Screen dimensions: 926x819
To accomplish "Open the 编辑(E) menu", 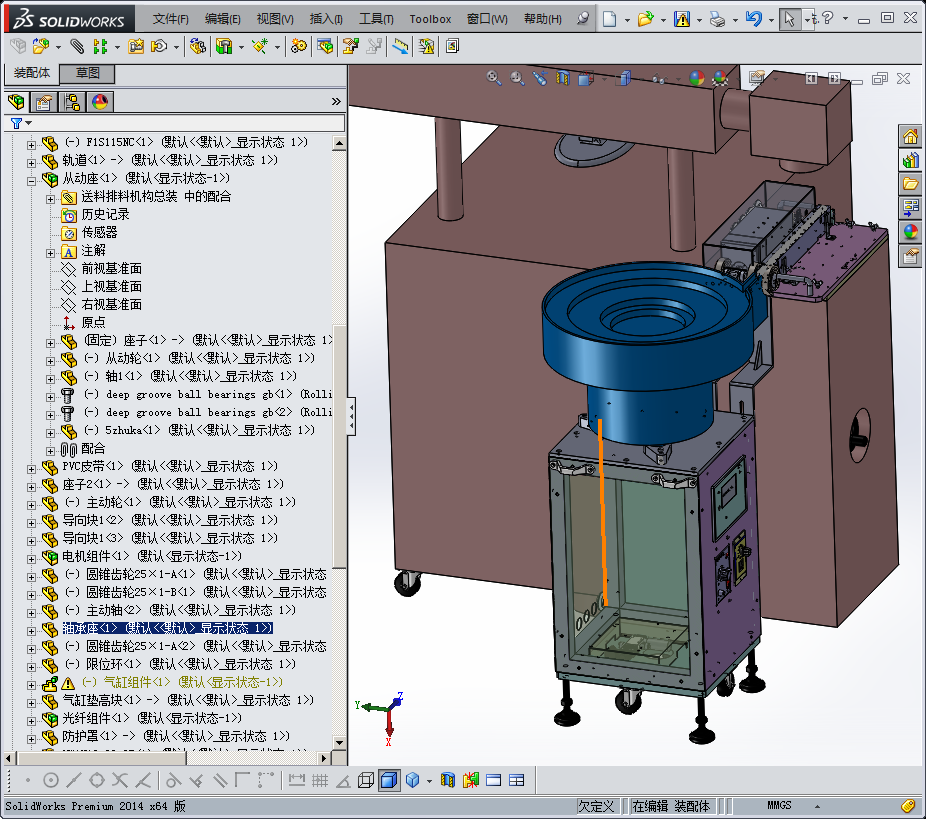I will 223,19.
